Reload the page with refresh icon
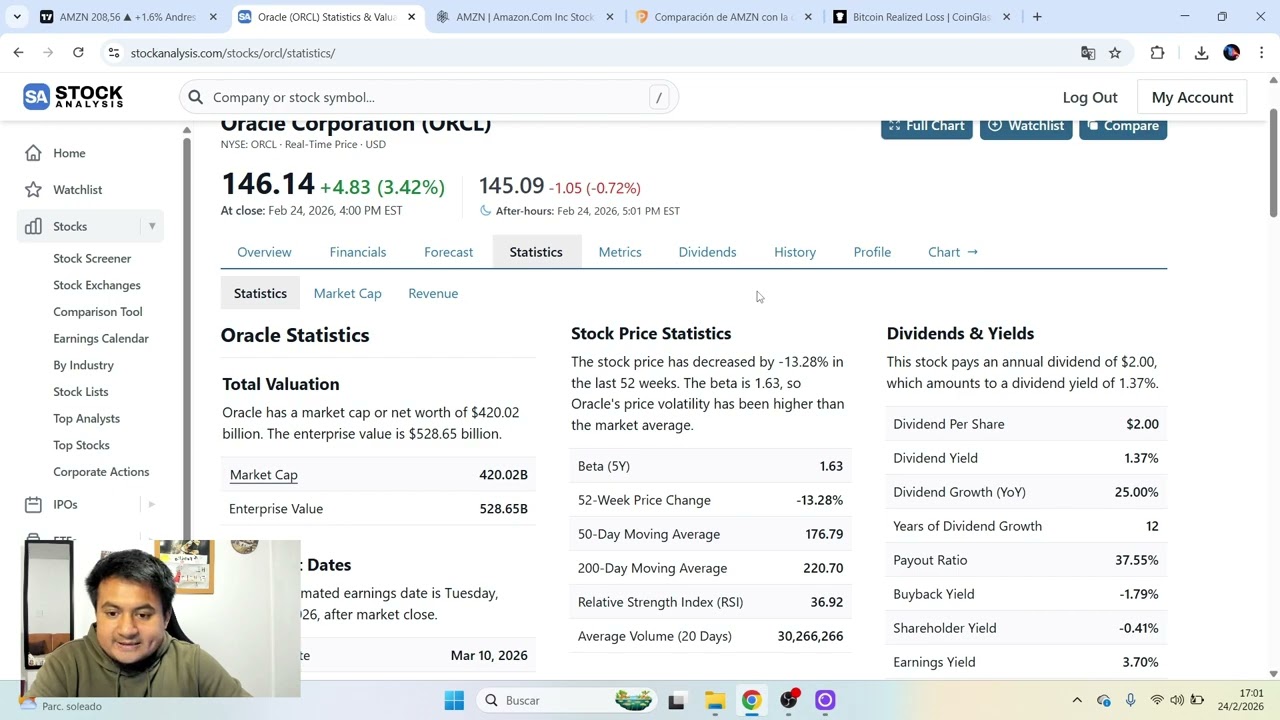 [78, 53]
